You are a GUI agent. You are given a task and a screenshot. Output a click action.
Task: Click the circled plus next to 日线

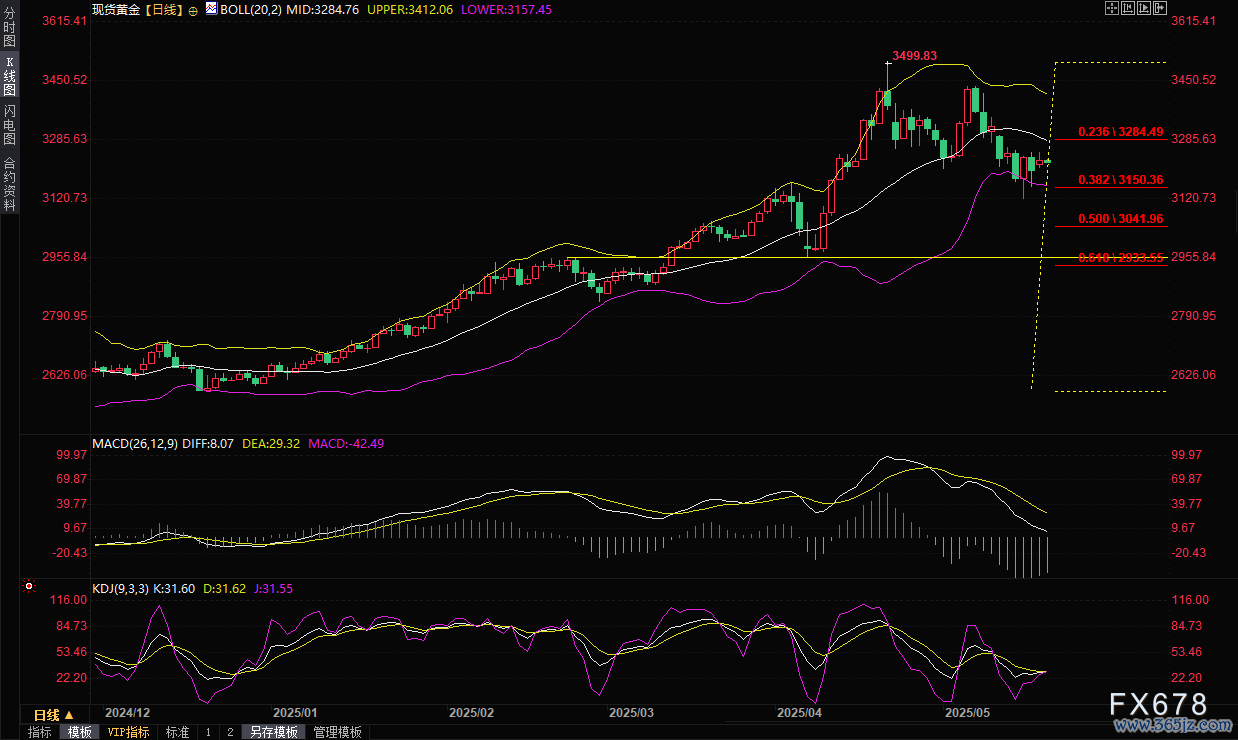(x=193, y=9)
